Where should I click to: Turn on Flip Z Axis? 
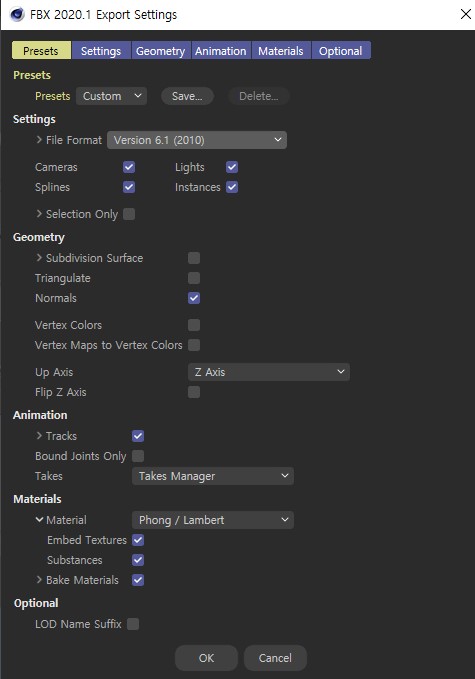pos(194,392)
